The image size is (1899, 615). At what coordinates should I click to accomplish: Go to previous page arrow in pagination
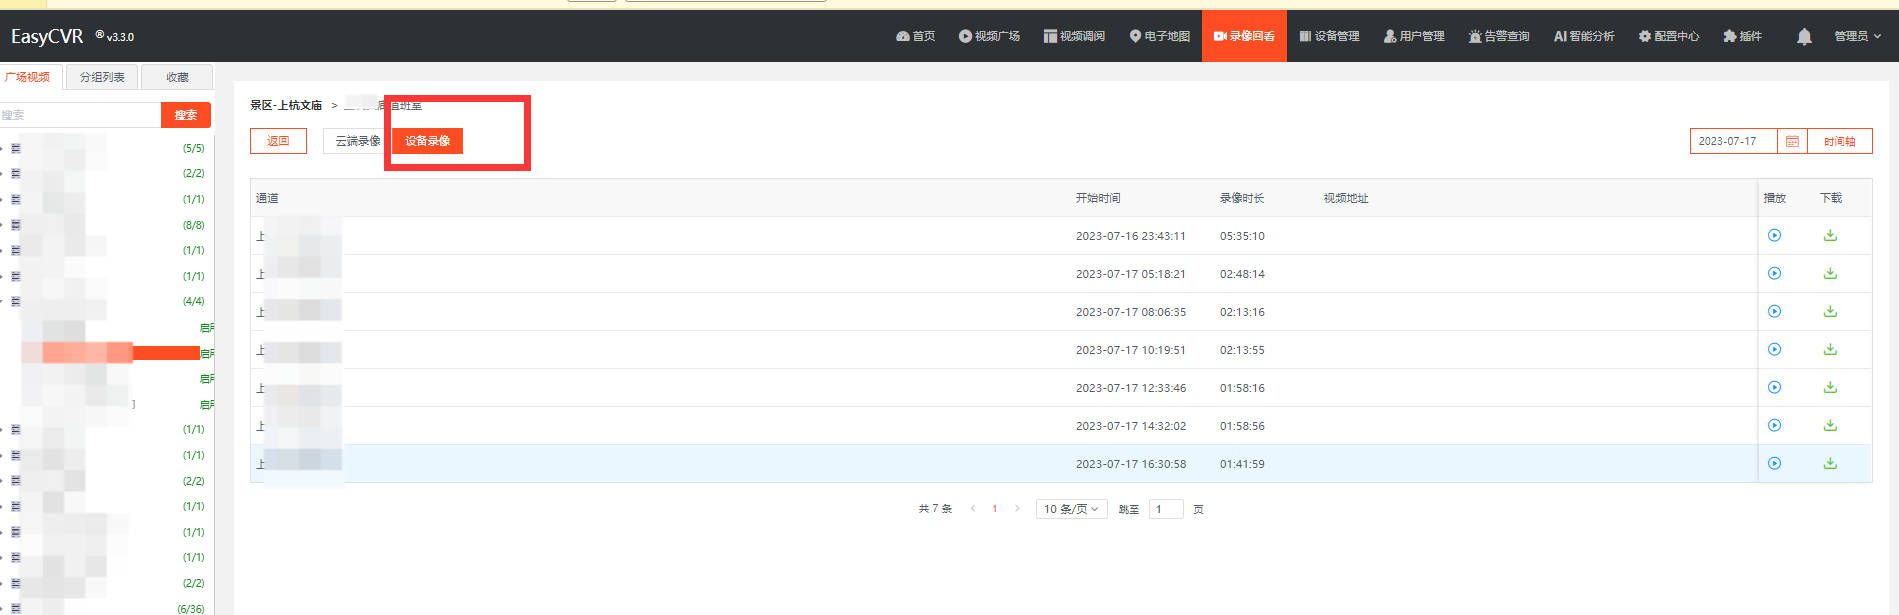973,509
